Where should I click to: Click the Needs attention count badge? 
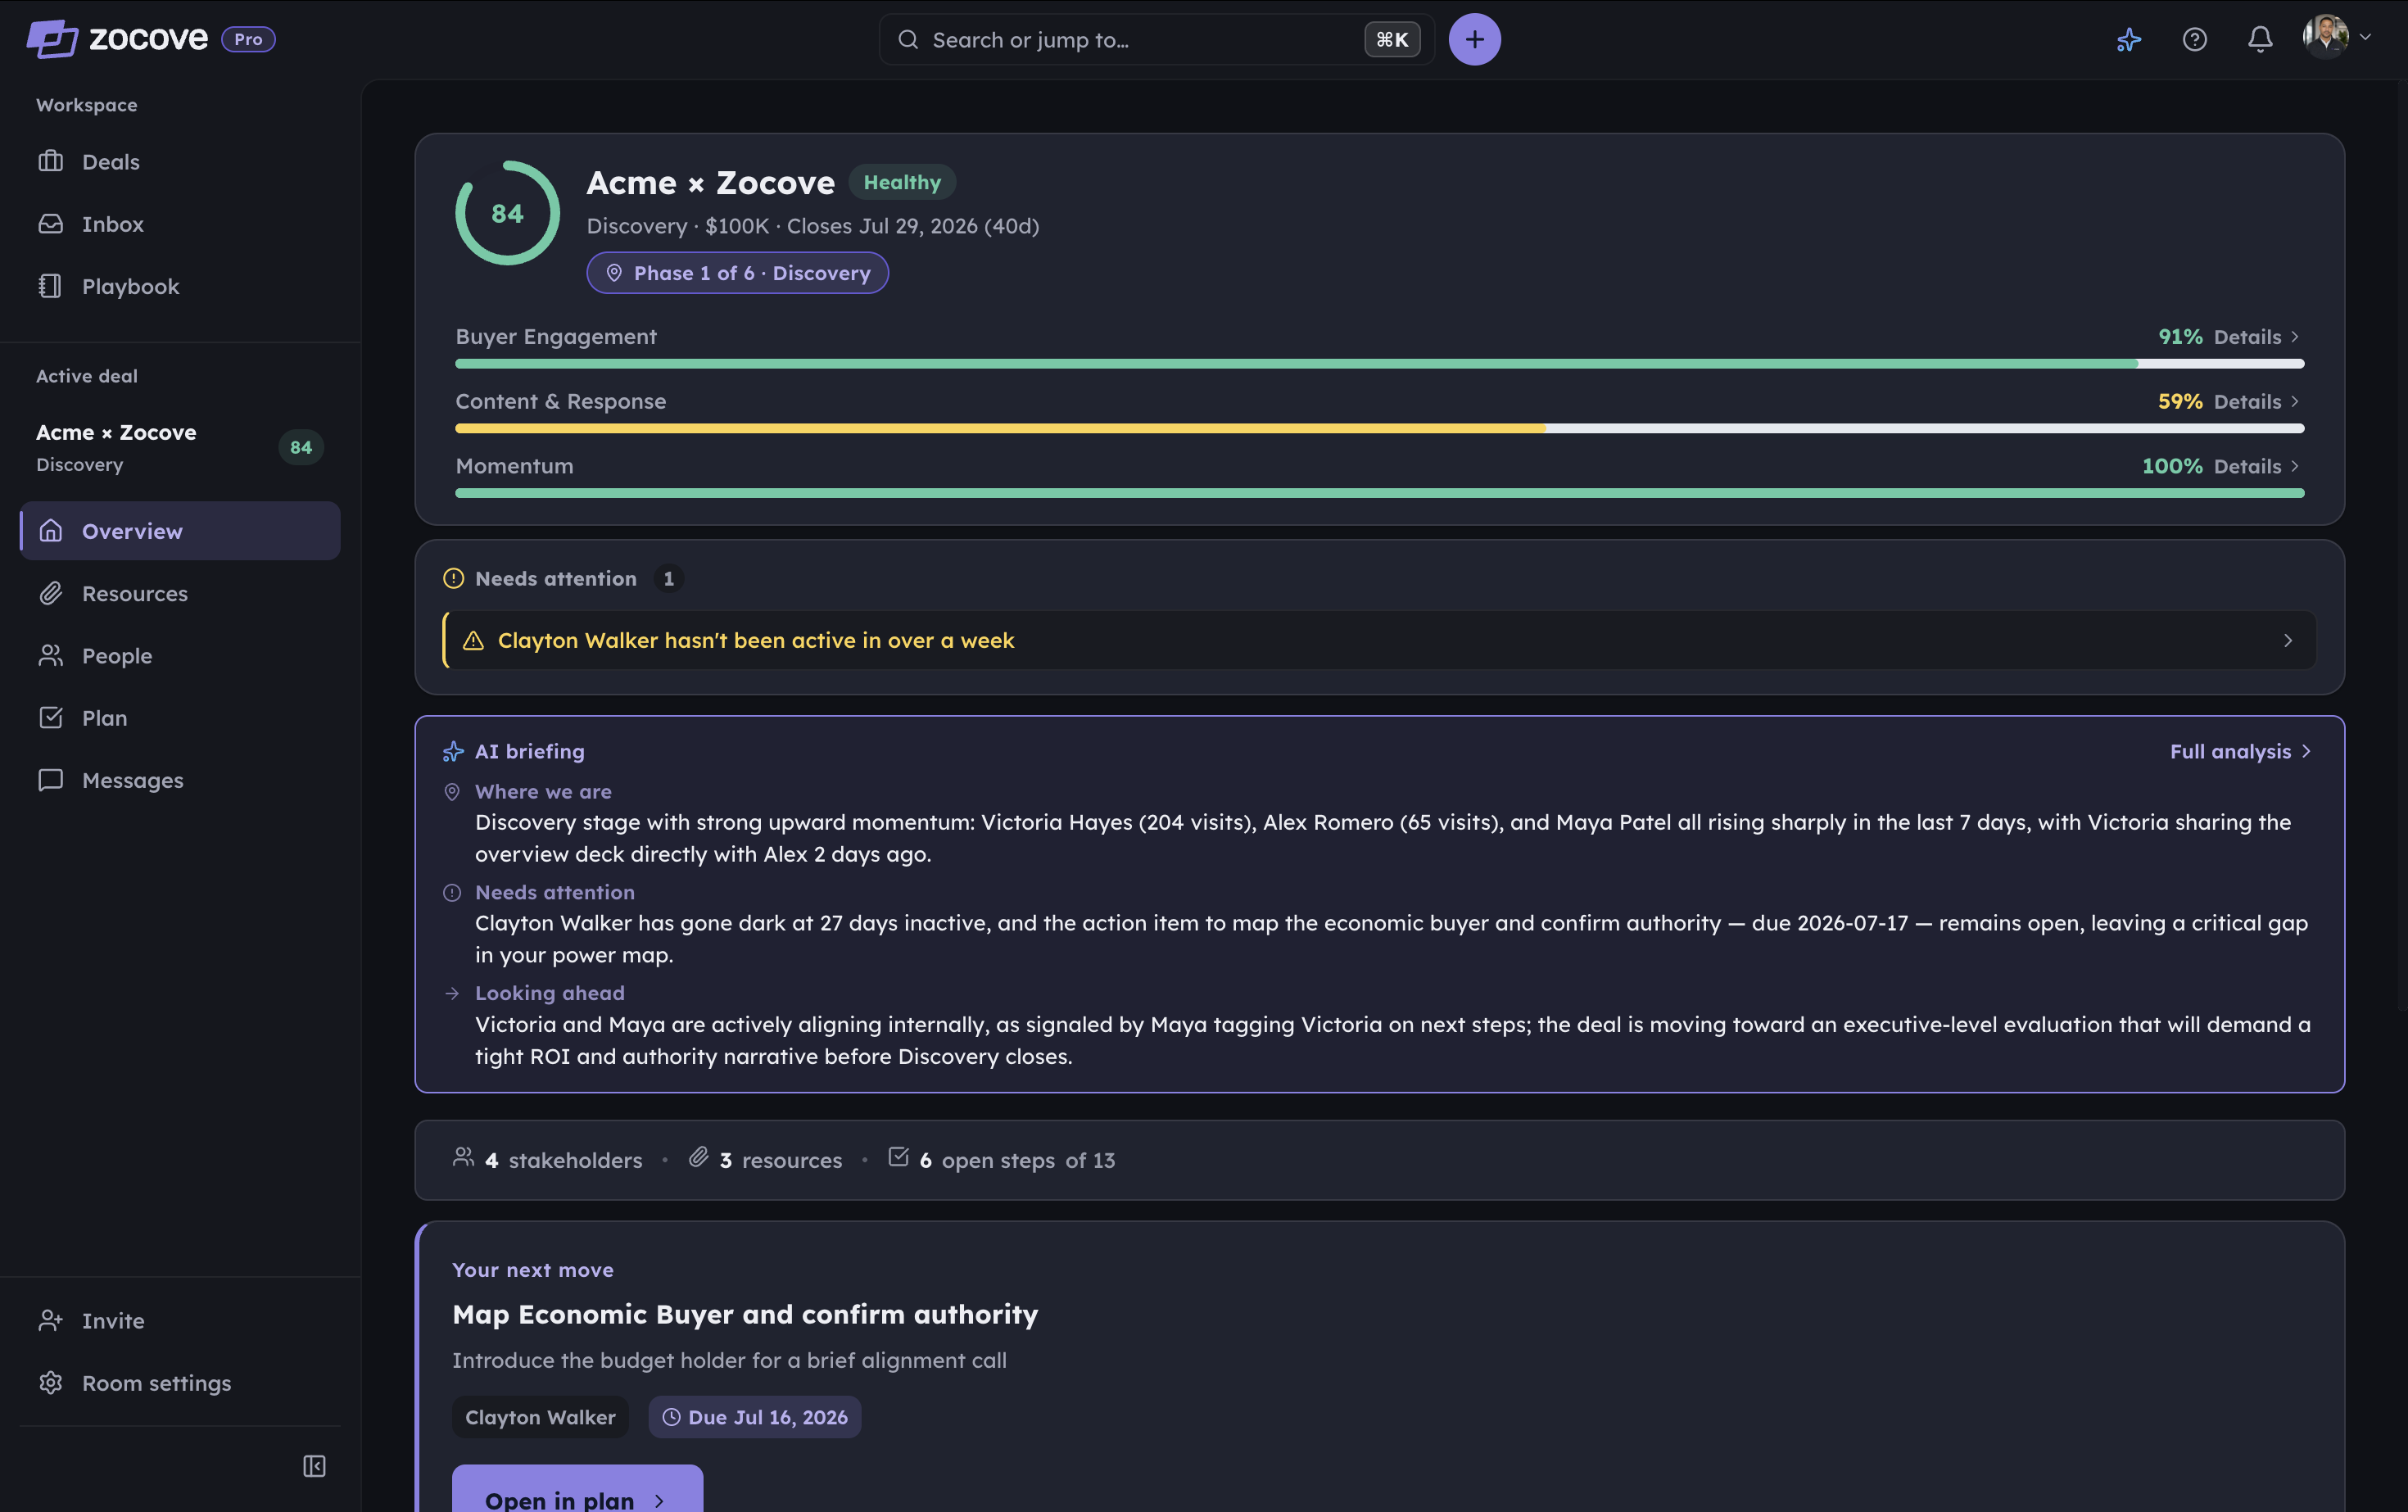(669, 578)
